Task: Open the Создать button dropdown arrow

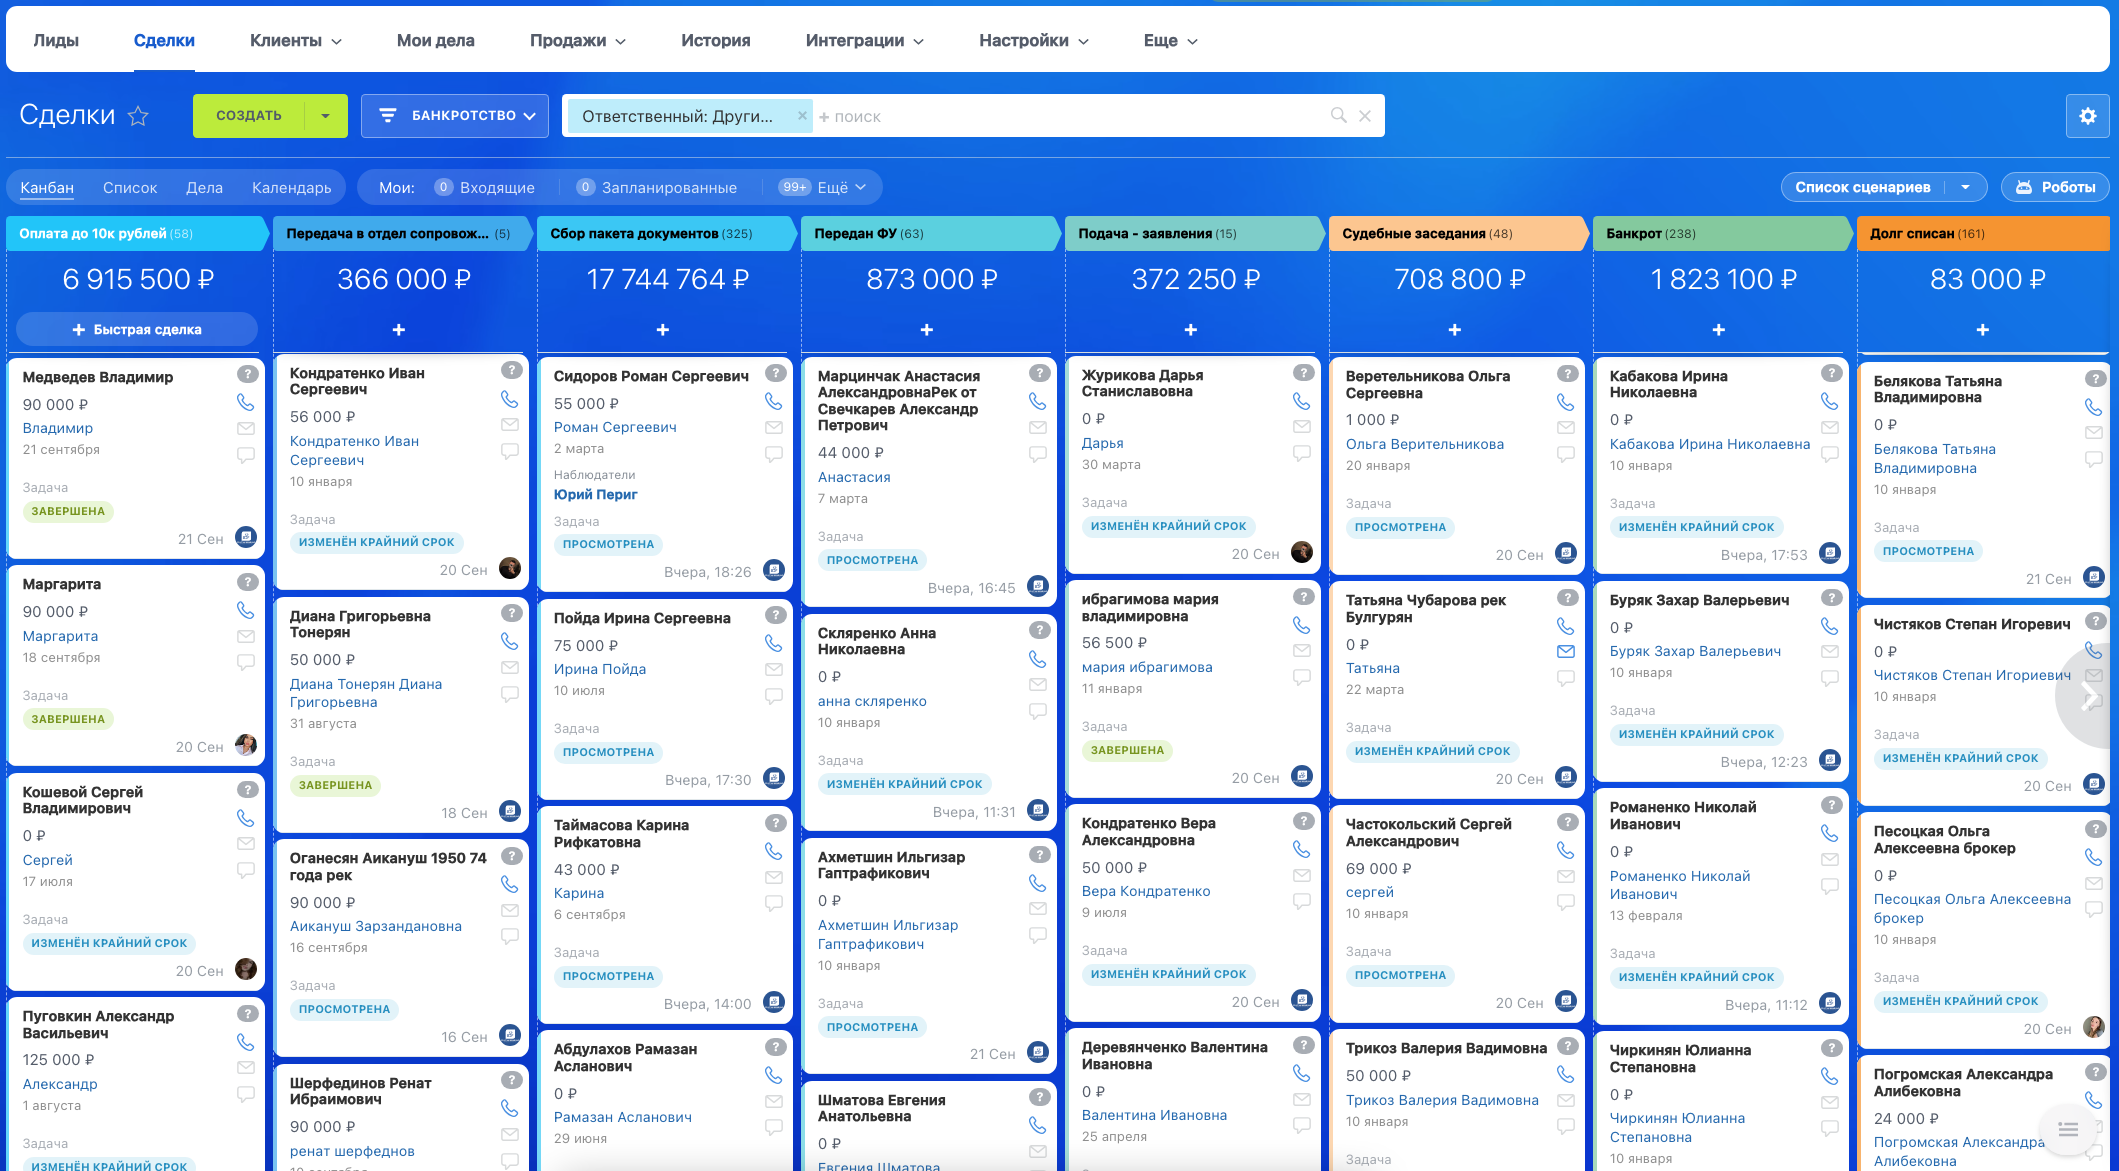Action: [326, 116]
